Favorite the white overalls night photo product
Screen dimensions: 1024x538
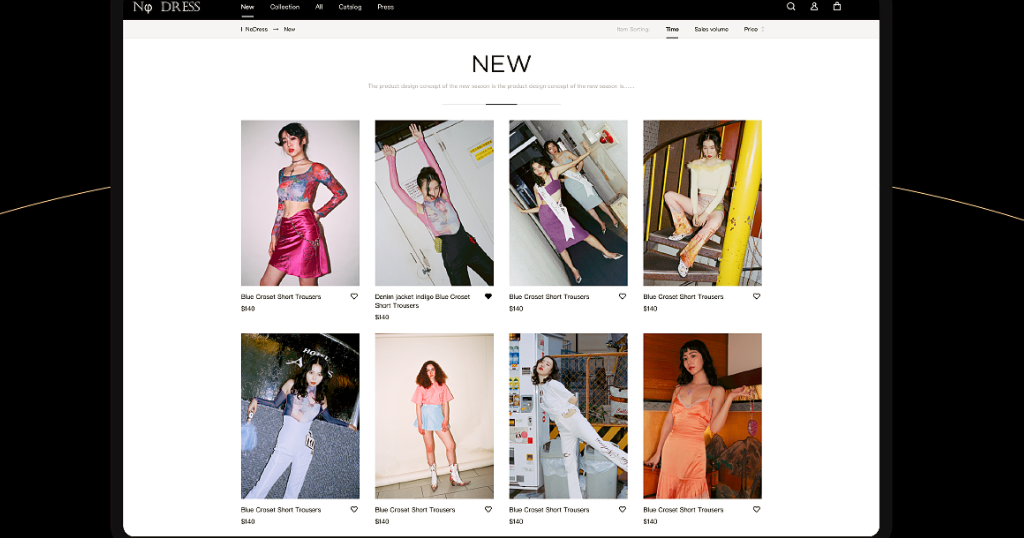[x=354, y=510]
